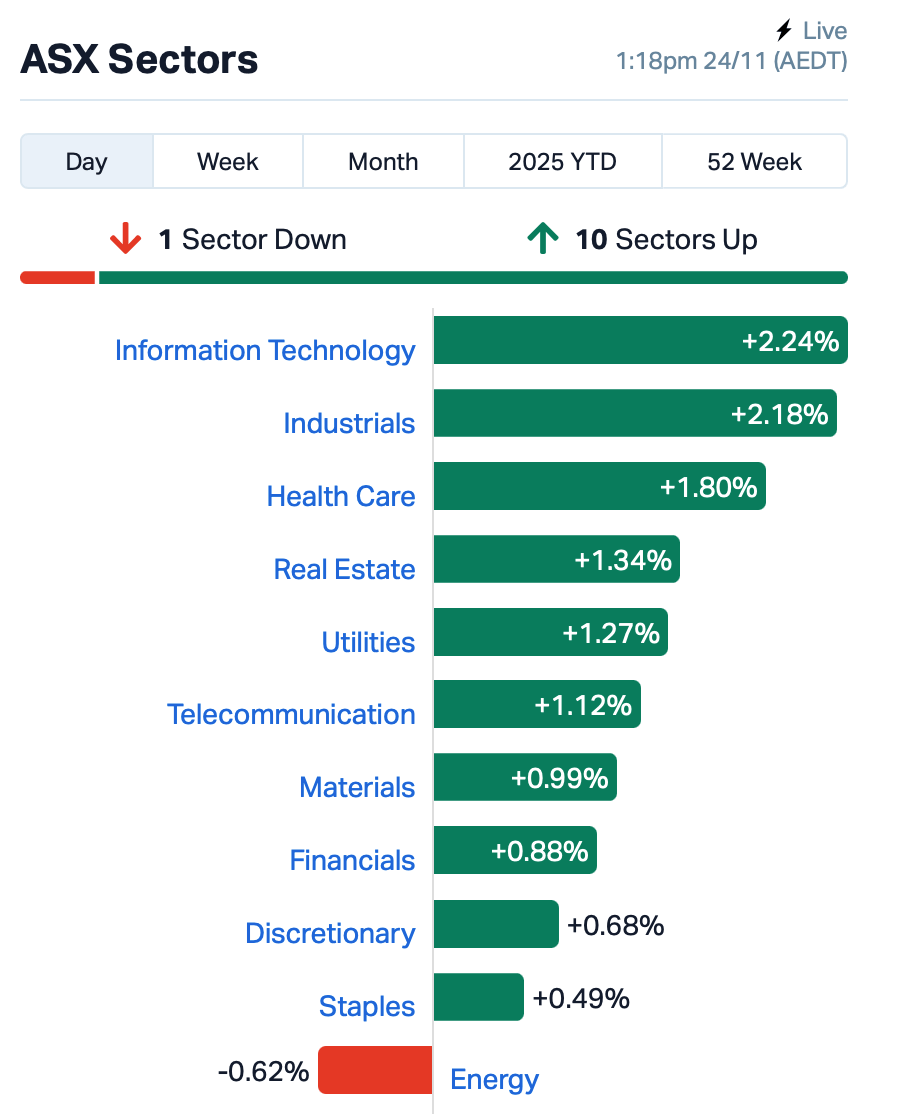The height and width of the screenshot is (1114, 918).
Task: Click the red sectors-down progress segment
Action: [57, 277]
